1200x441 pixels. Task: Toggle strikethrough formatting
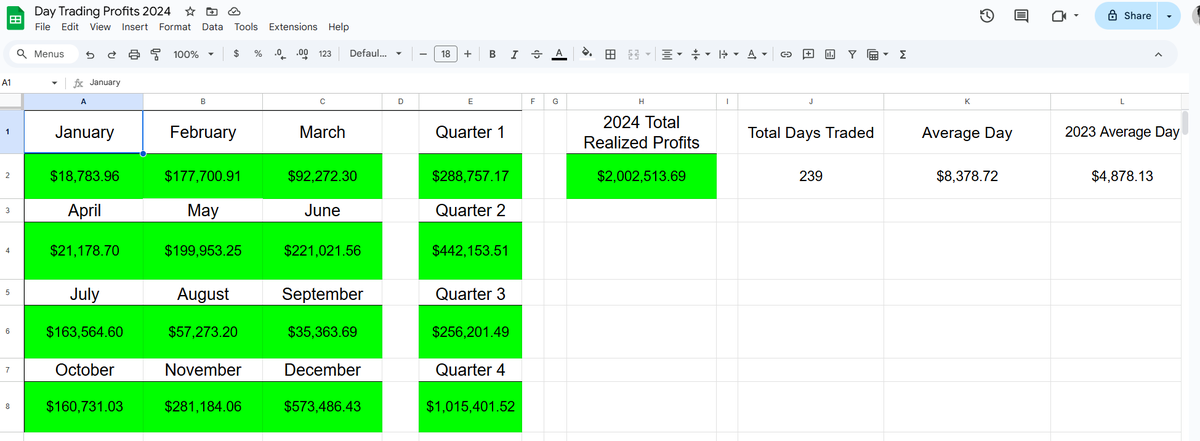(536, 54)
